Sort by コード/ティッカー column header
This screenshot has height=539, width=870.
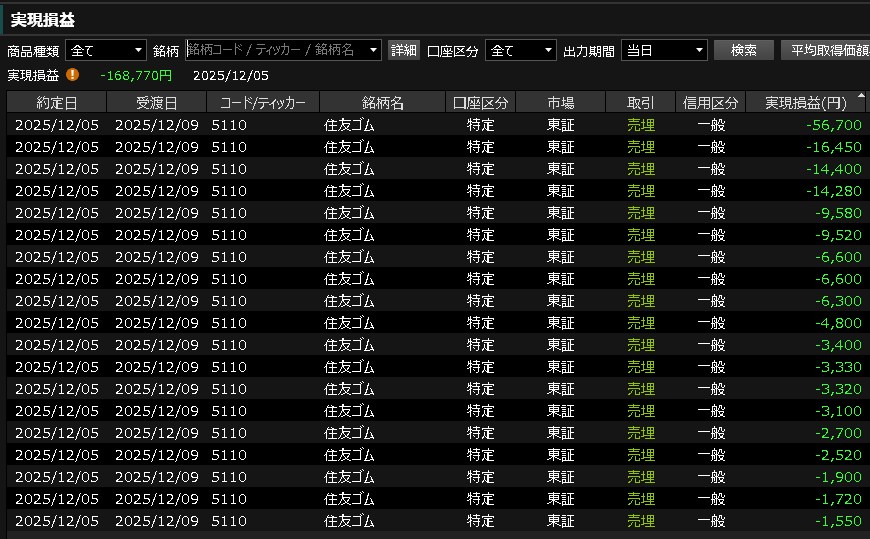click(263, 103)
